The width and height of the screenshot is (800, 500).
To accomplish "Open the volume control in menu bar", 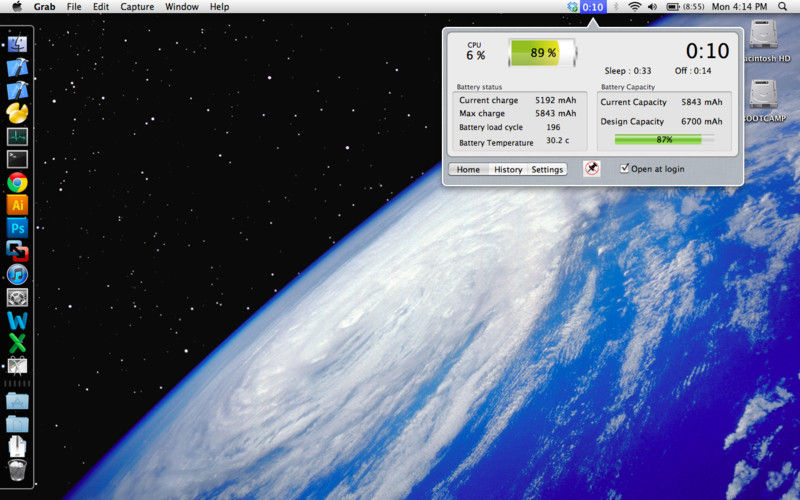I will [653, 7].
